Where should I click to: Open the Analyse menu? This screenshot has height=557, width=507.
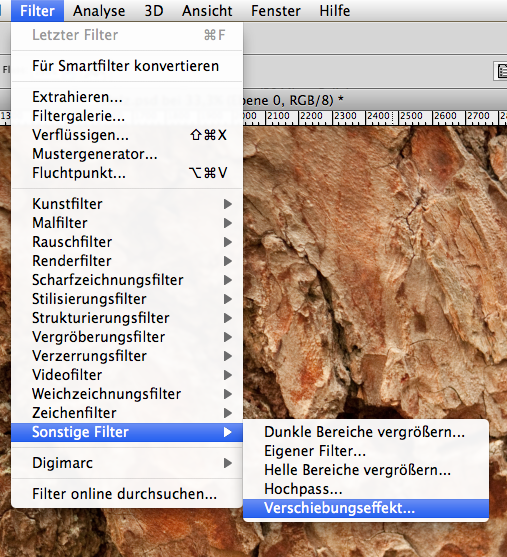pyautogui.click(x=99, y=11)
